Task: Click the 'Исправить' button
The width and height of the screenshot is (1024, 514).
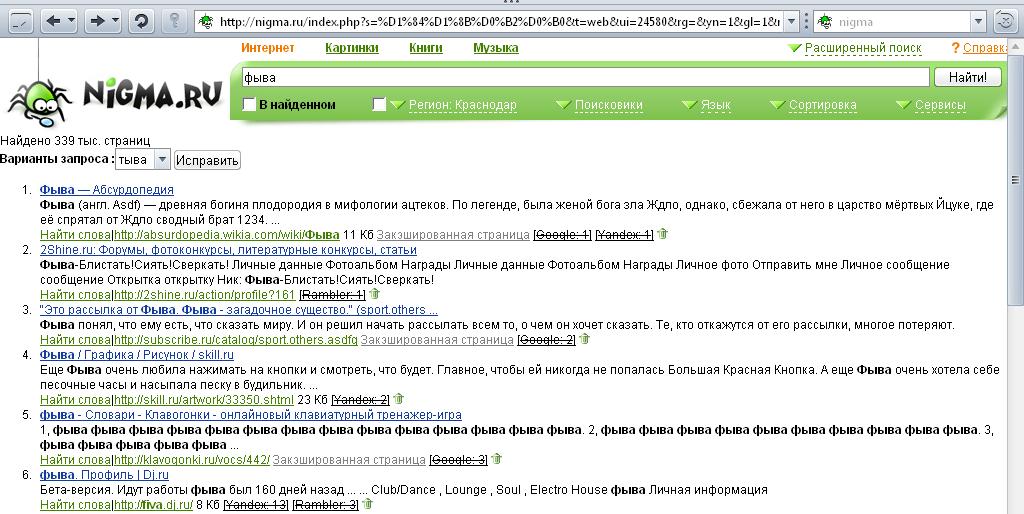Action: [x=207, y=160]
